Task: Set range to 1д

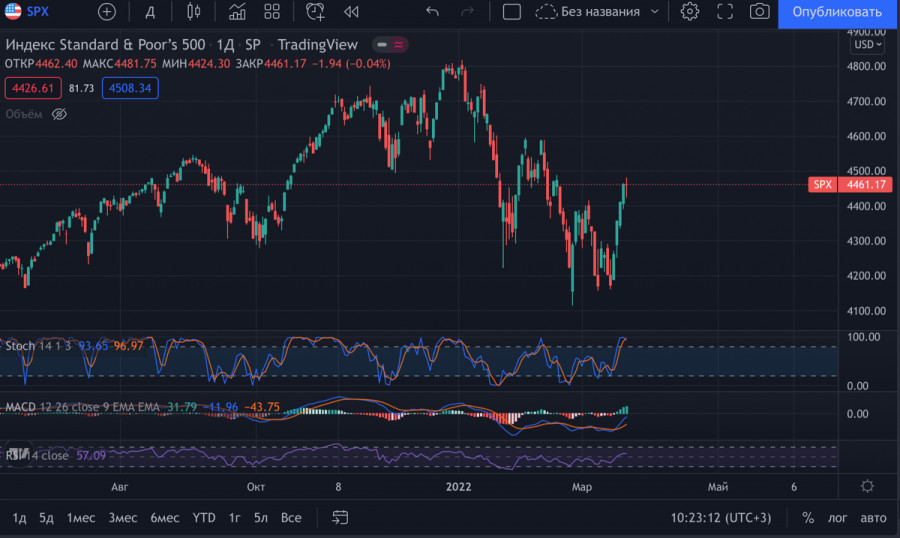Action: click(19, 518)
